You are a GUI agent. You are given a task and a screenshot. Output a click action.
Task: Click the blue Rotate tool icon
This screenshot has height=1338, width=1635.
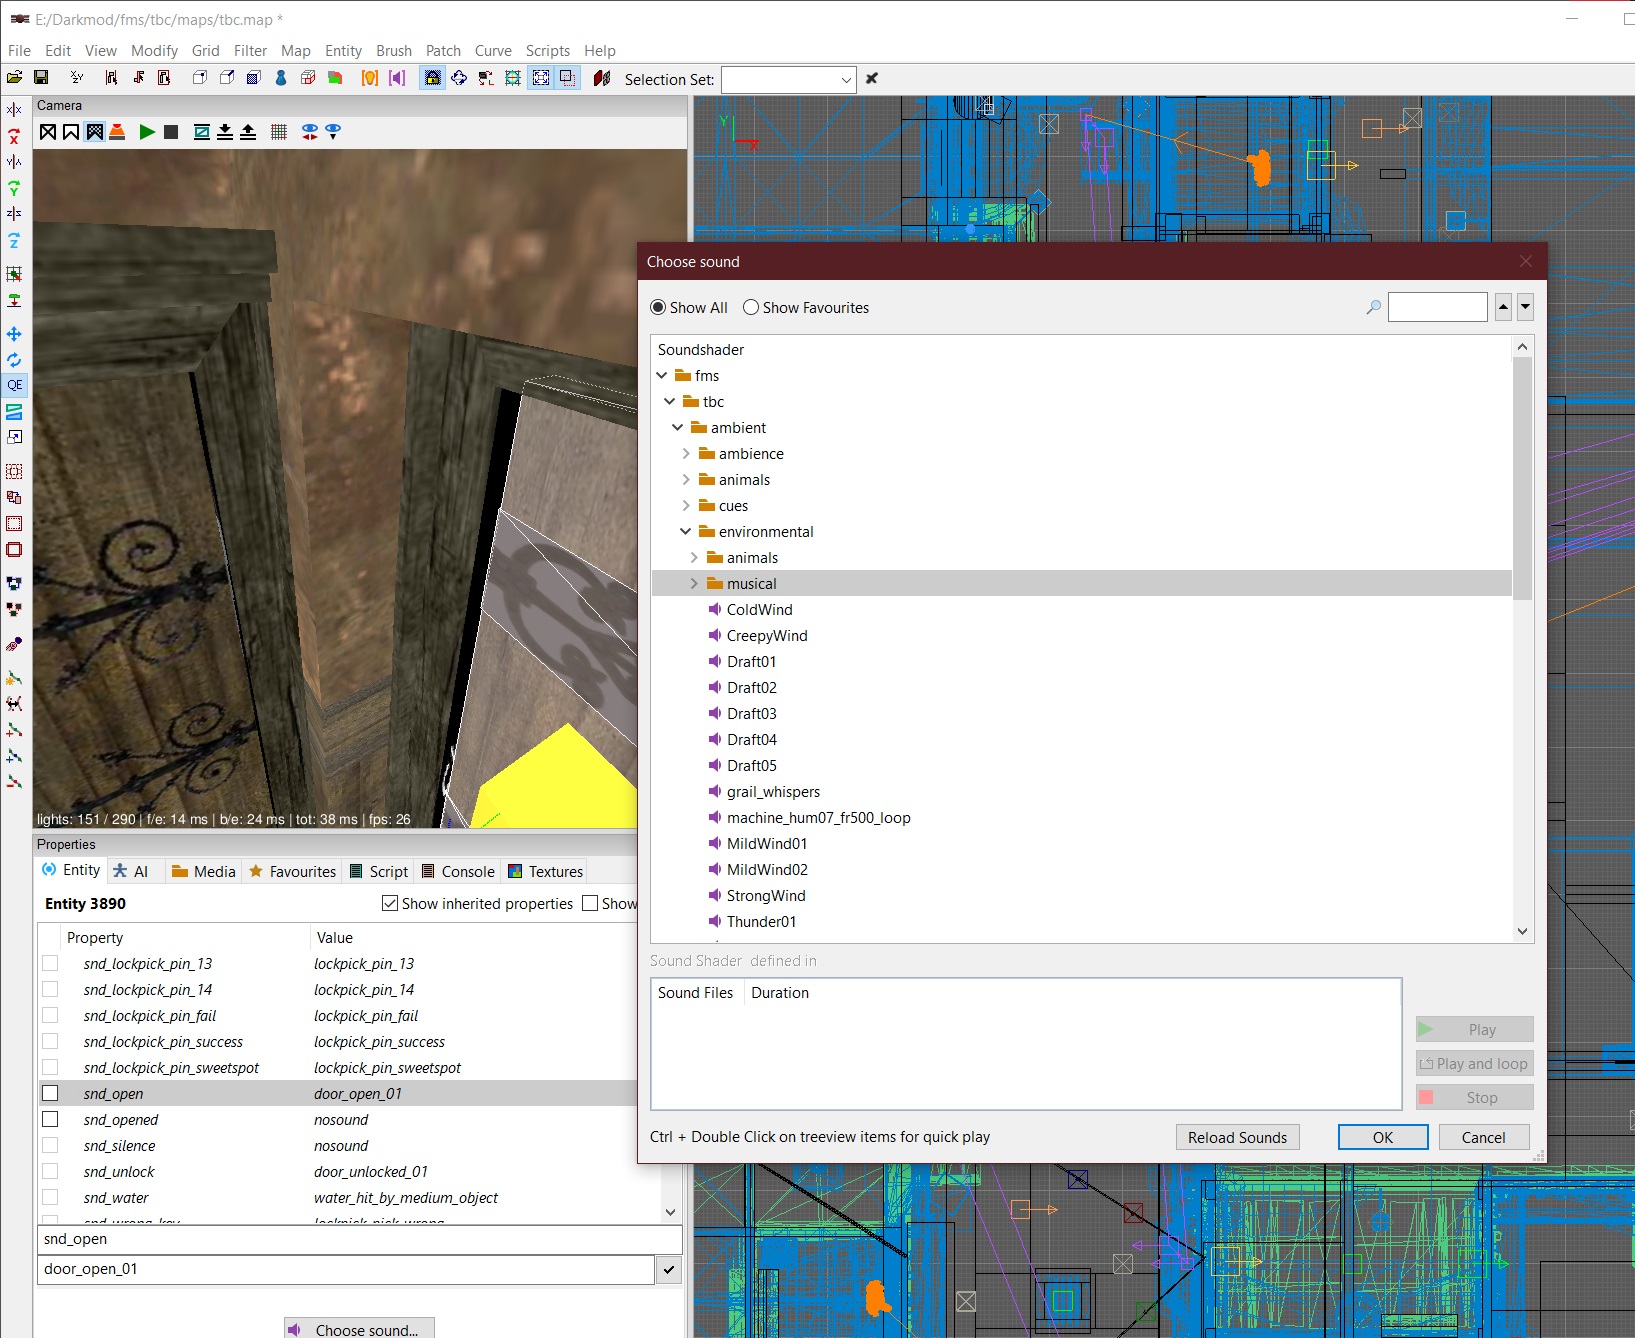(15, 360)
